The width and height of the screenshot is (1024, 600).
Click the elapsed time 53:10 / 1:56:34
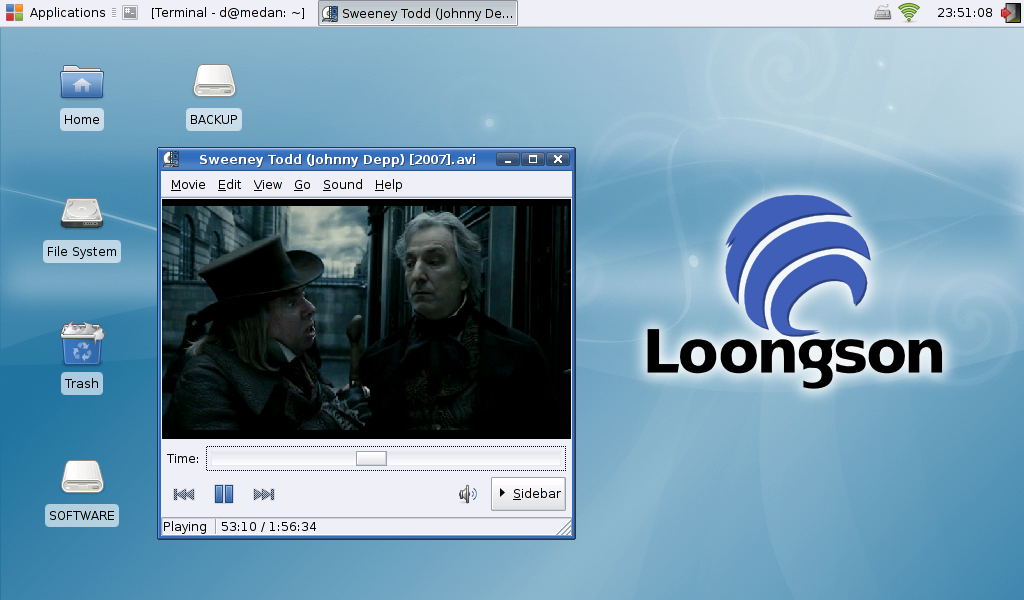(268, 527)
